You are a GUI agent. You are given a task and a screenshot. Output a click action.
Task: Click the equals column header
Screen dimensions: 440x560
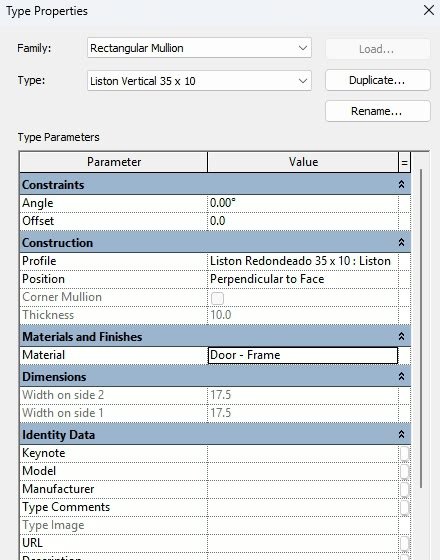(x=405, y=162)
